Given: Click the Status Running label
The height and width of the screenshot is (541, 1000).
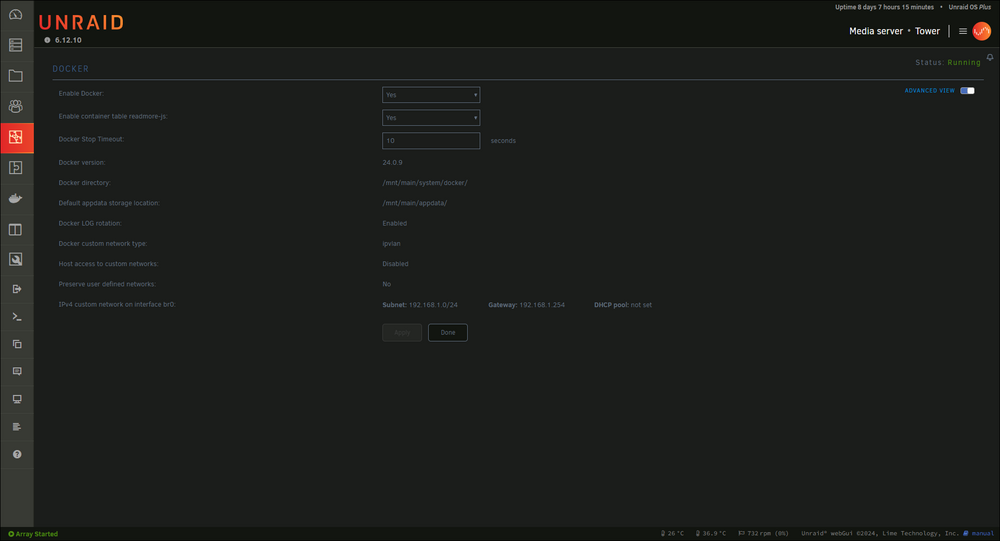Looking at the screenshot, I should click(948, 63).
